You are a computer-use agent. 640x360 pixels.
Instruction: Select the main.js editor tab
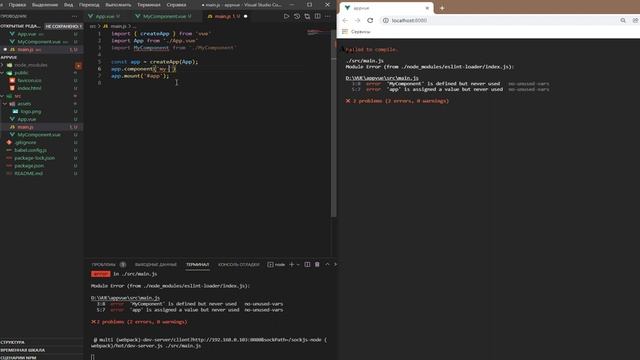[x=223, y=16]
